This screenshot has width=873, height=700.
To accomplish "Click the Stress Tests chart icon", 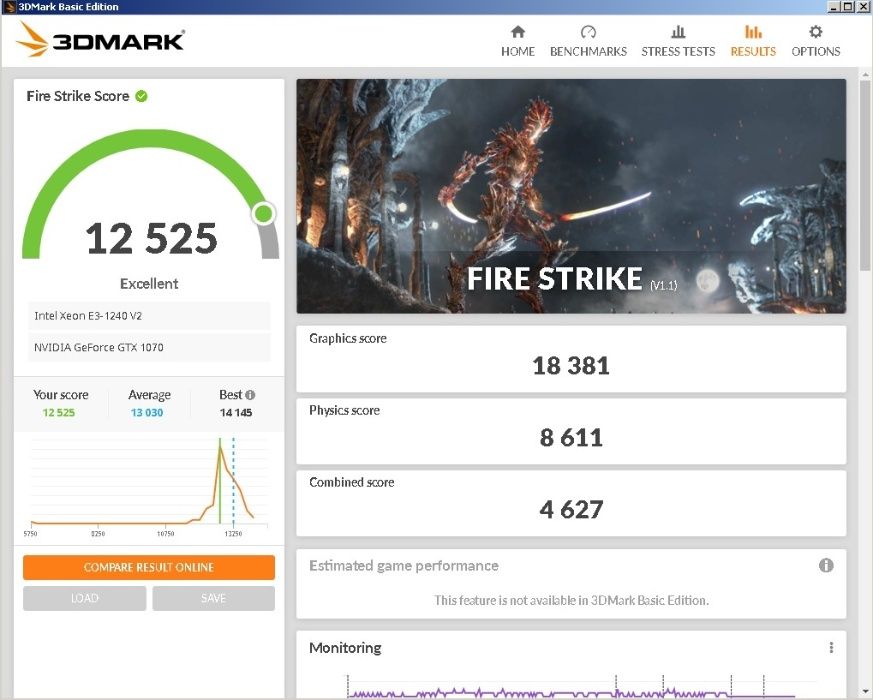I will click(678, 32).
